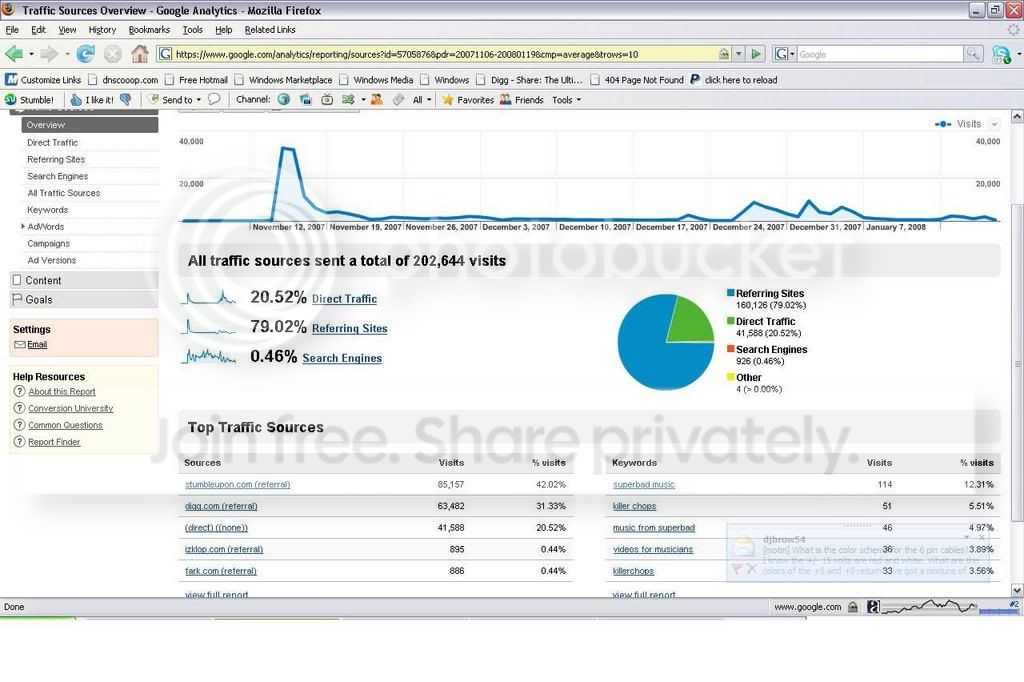Open the View menu

[x=67, y=30]
